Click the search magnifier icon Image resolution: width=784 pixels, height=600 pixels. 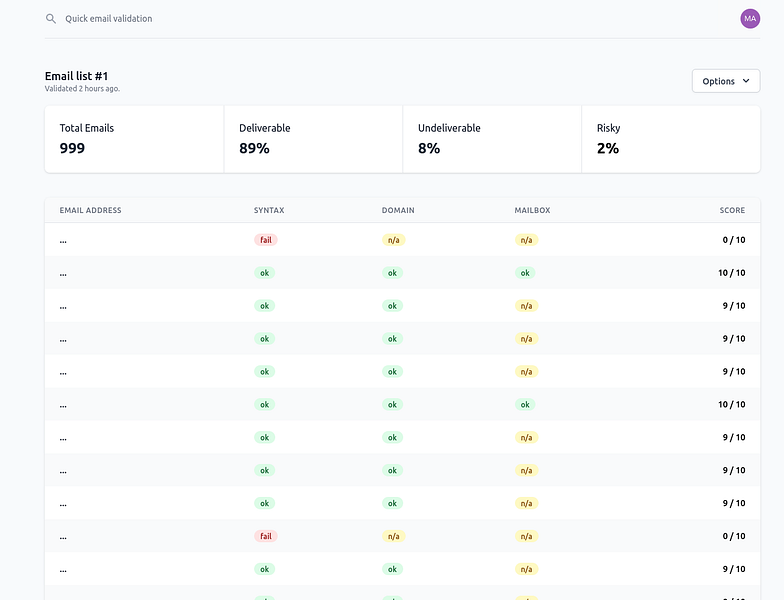click(50, 18)
